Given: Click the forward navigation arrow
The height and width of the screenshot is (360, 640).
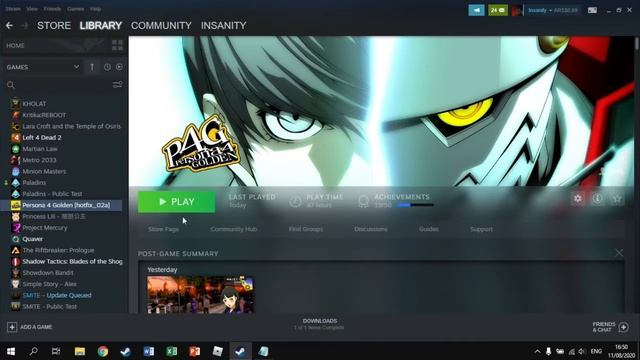Looking at the screenshot, I should [24, 25].
